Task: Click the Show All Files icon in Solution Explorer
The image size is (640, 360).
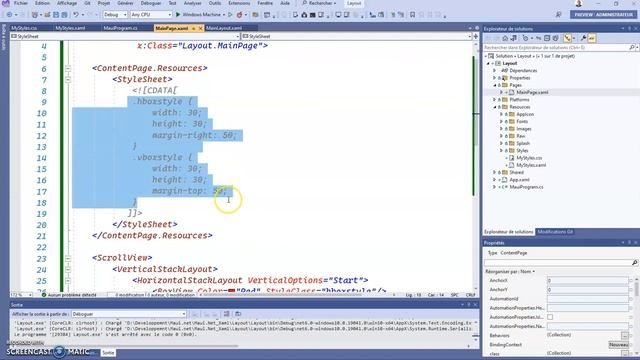Action: pyautogui.click(x=555, y=38)
